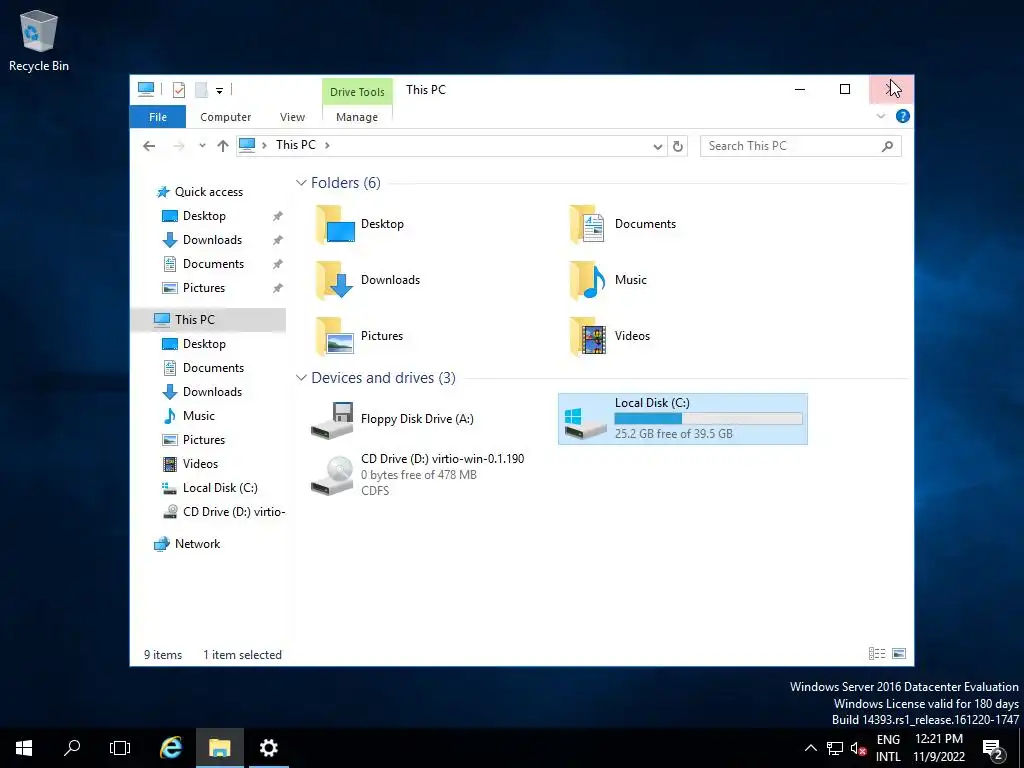This screenshot has width=1024, height=768.
Task: Open the Computer ribbon tab
Action: pos(225,117)
